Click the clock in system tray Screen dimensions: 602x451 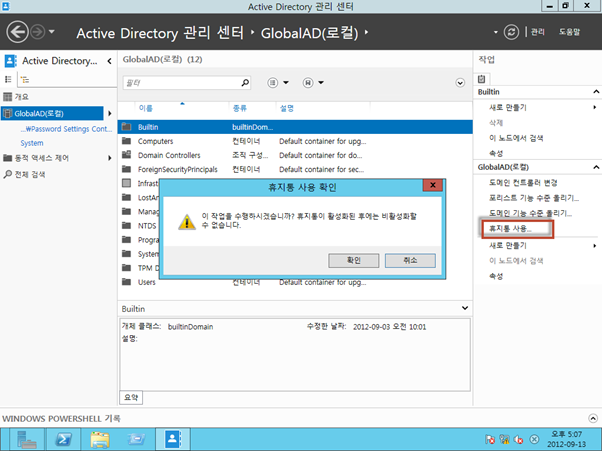pyautogui.click(x=567, y=439)
